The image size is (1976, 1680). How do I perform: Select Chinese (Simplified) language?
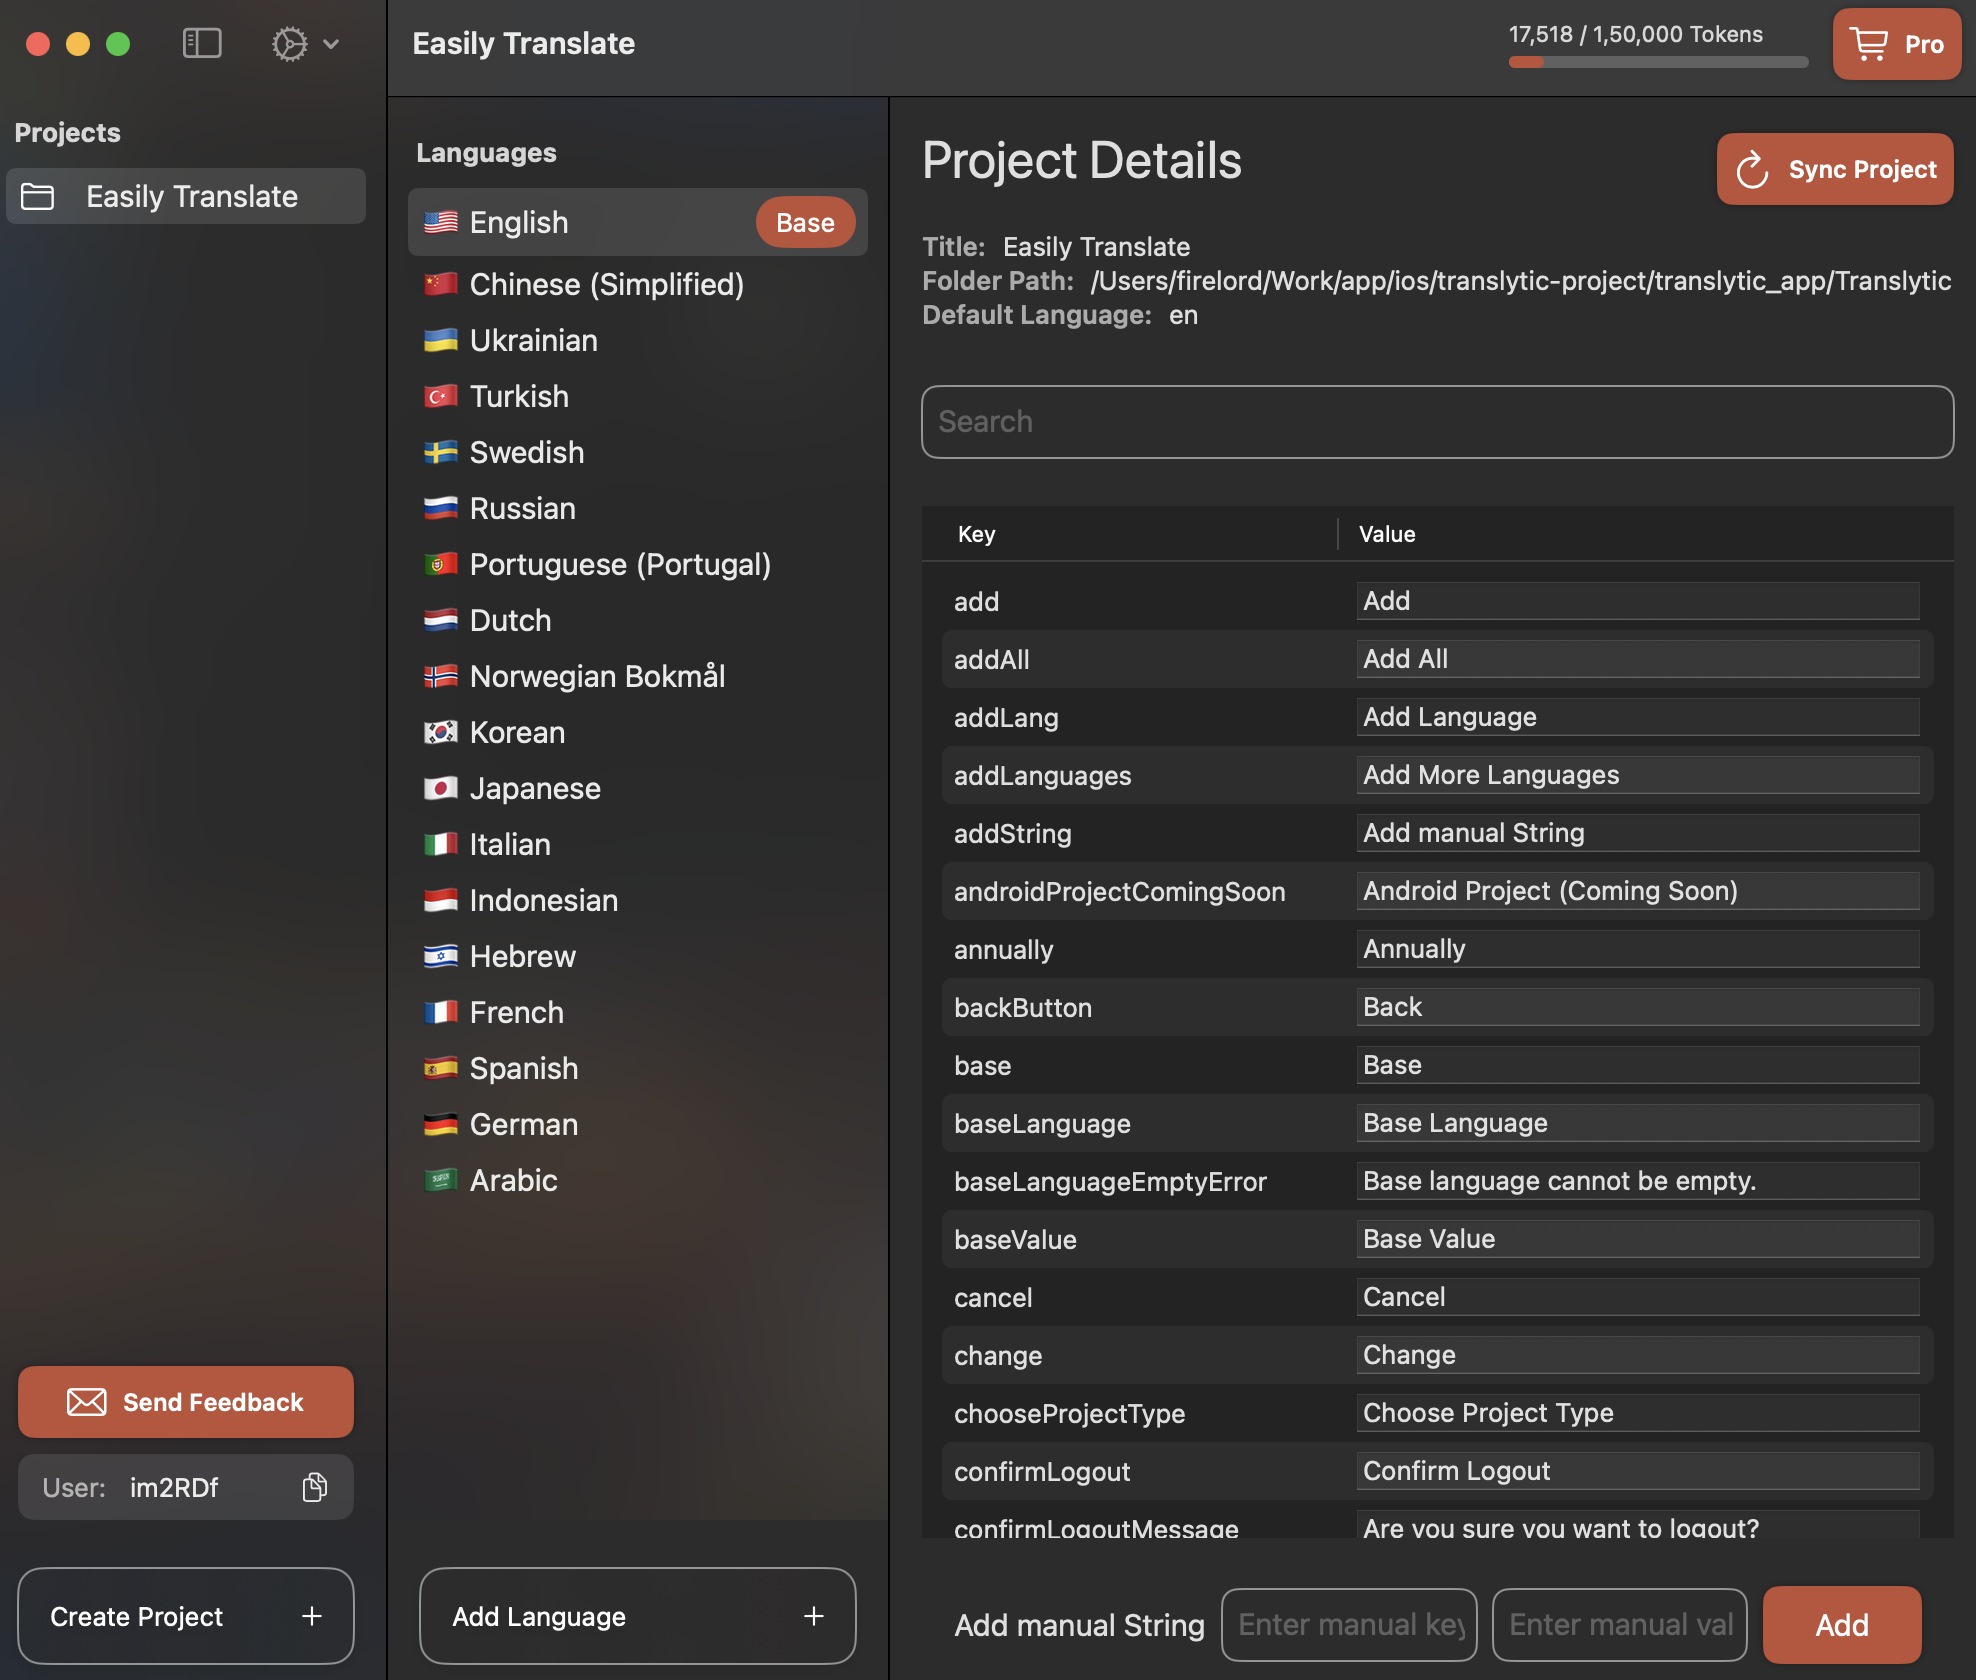pyautogui.click(x=606, y=285)
